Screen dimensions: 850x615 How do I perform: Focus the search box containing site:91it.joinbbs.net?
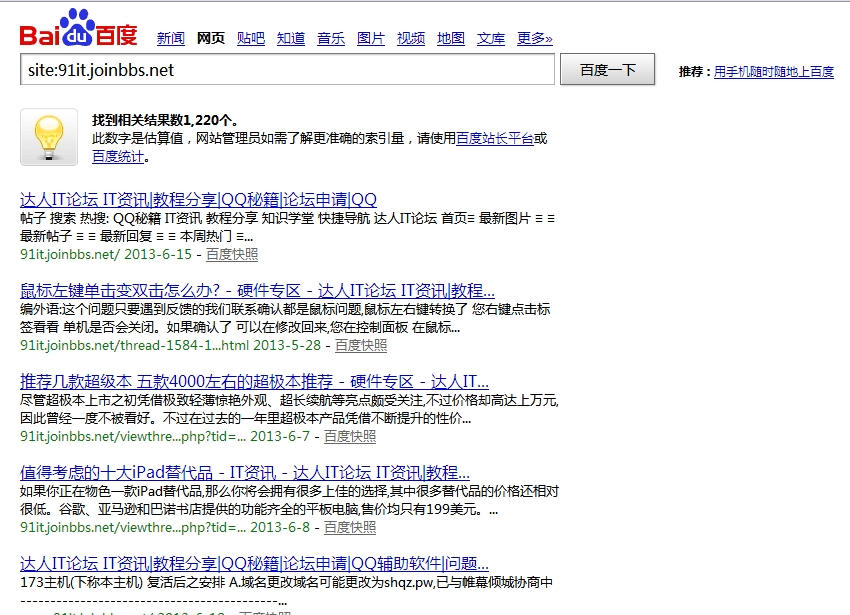tap(287, 69)
